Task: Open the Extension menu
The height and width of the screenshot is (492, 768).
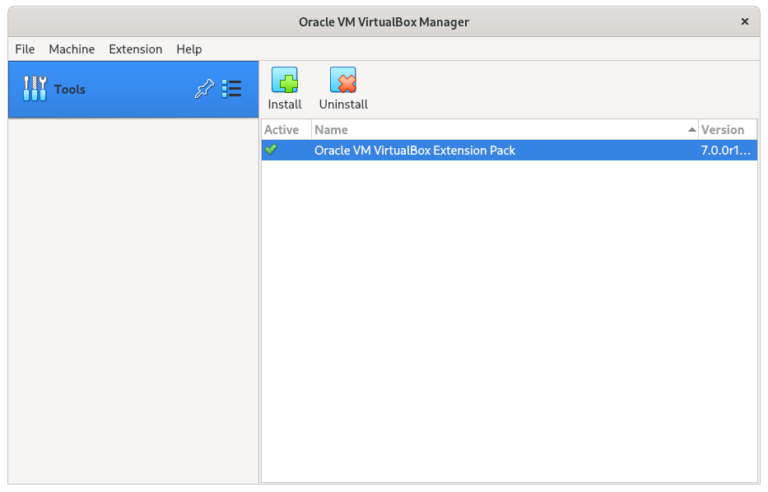Action: (135, 49)
